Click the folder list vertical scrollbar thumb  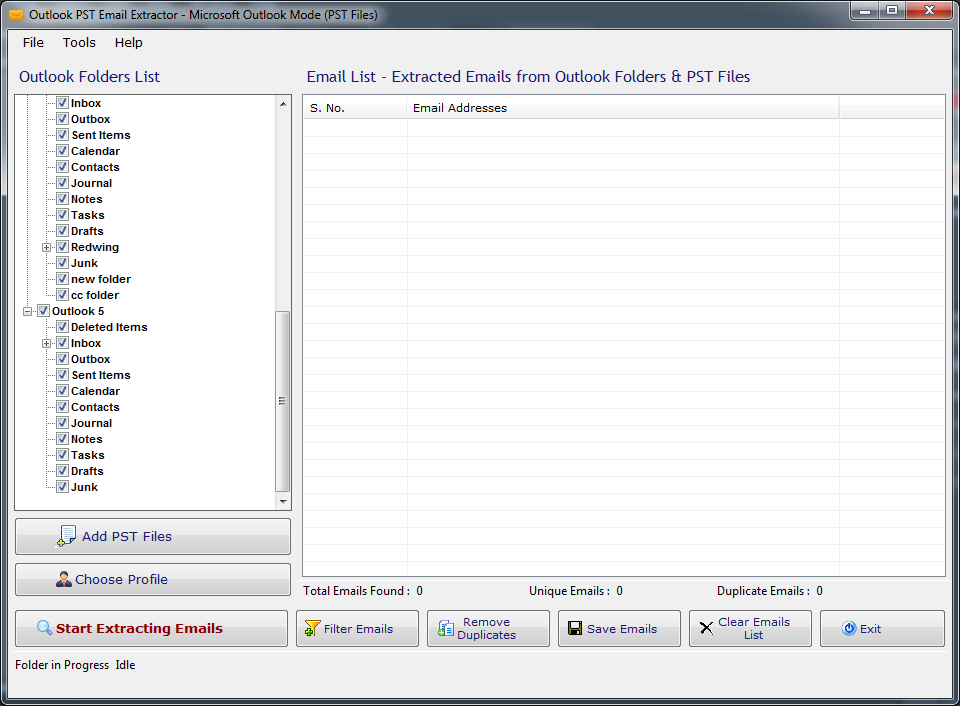283,401
